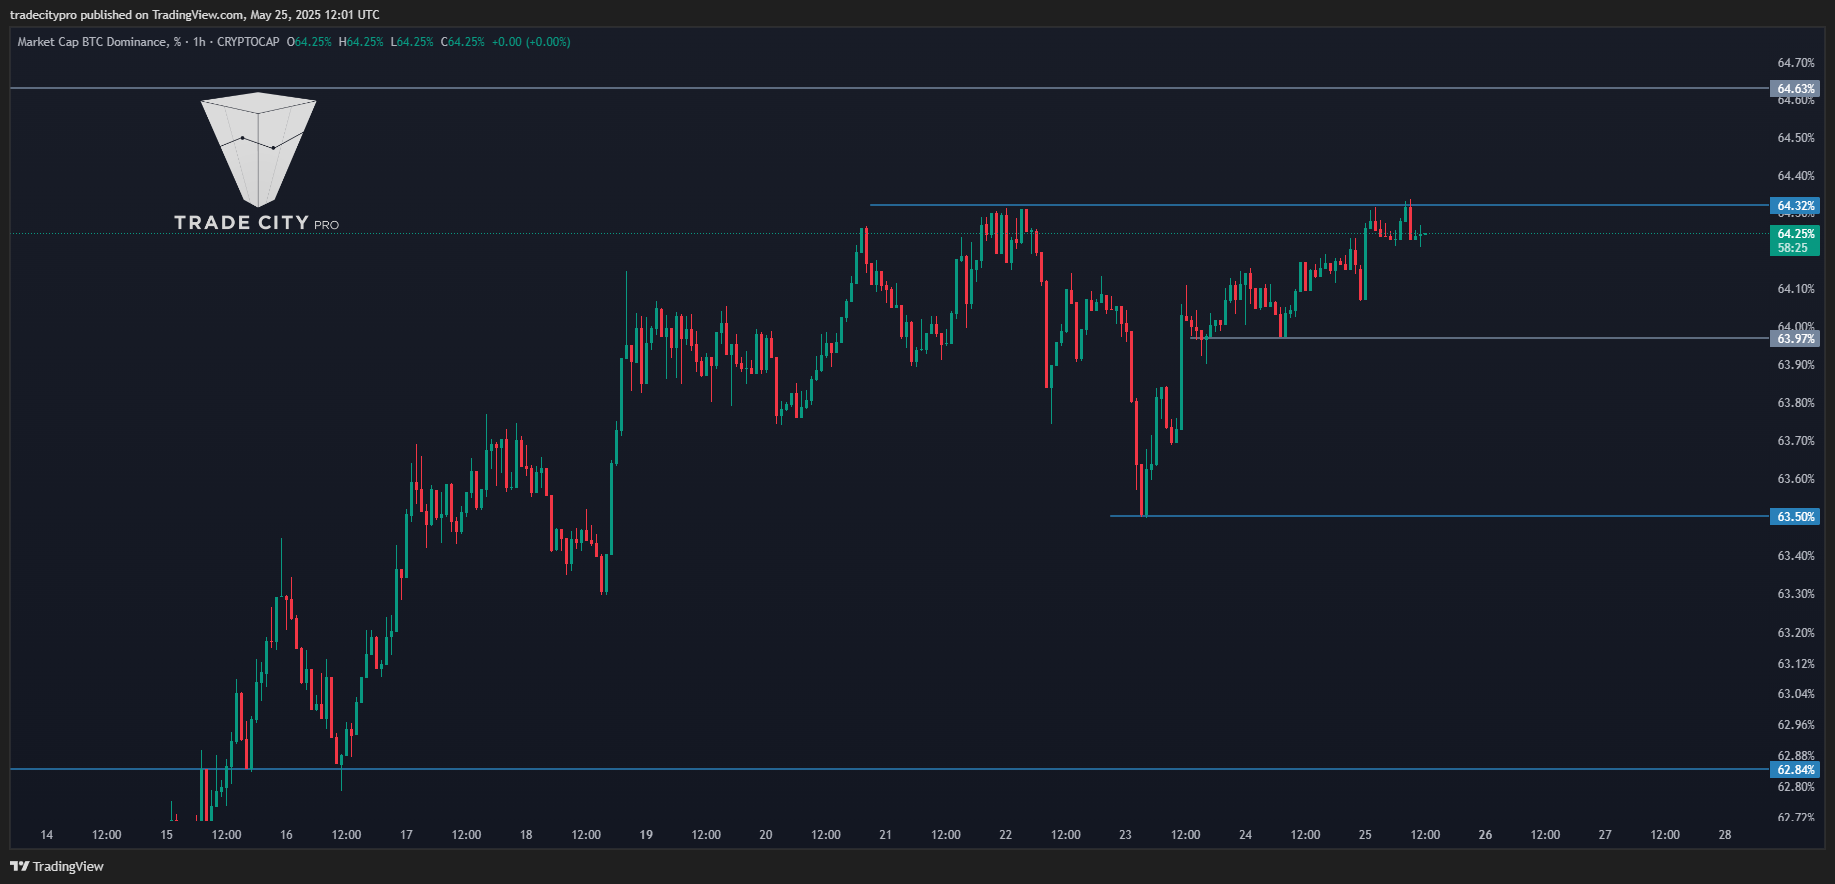Viewport: 1835px width, 884px height.
Task: Click date 14 on the time axis
Action: coord(47,834)
